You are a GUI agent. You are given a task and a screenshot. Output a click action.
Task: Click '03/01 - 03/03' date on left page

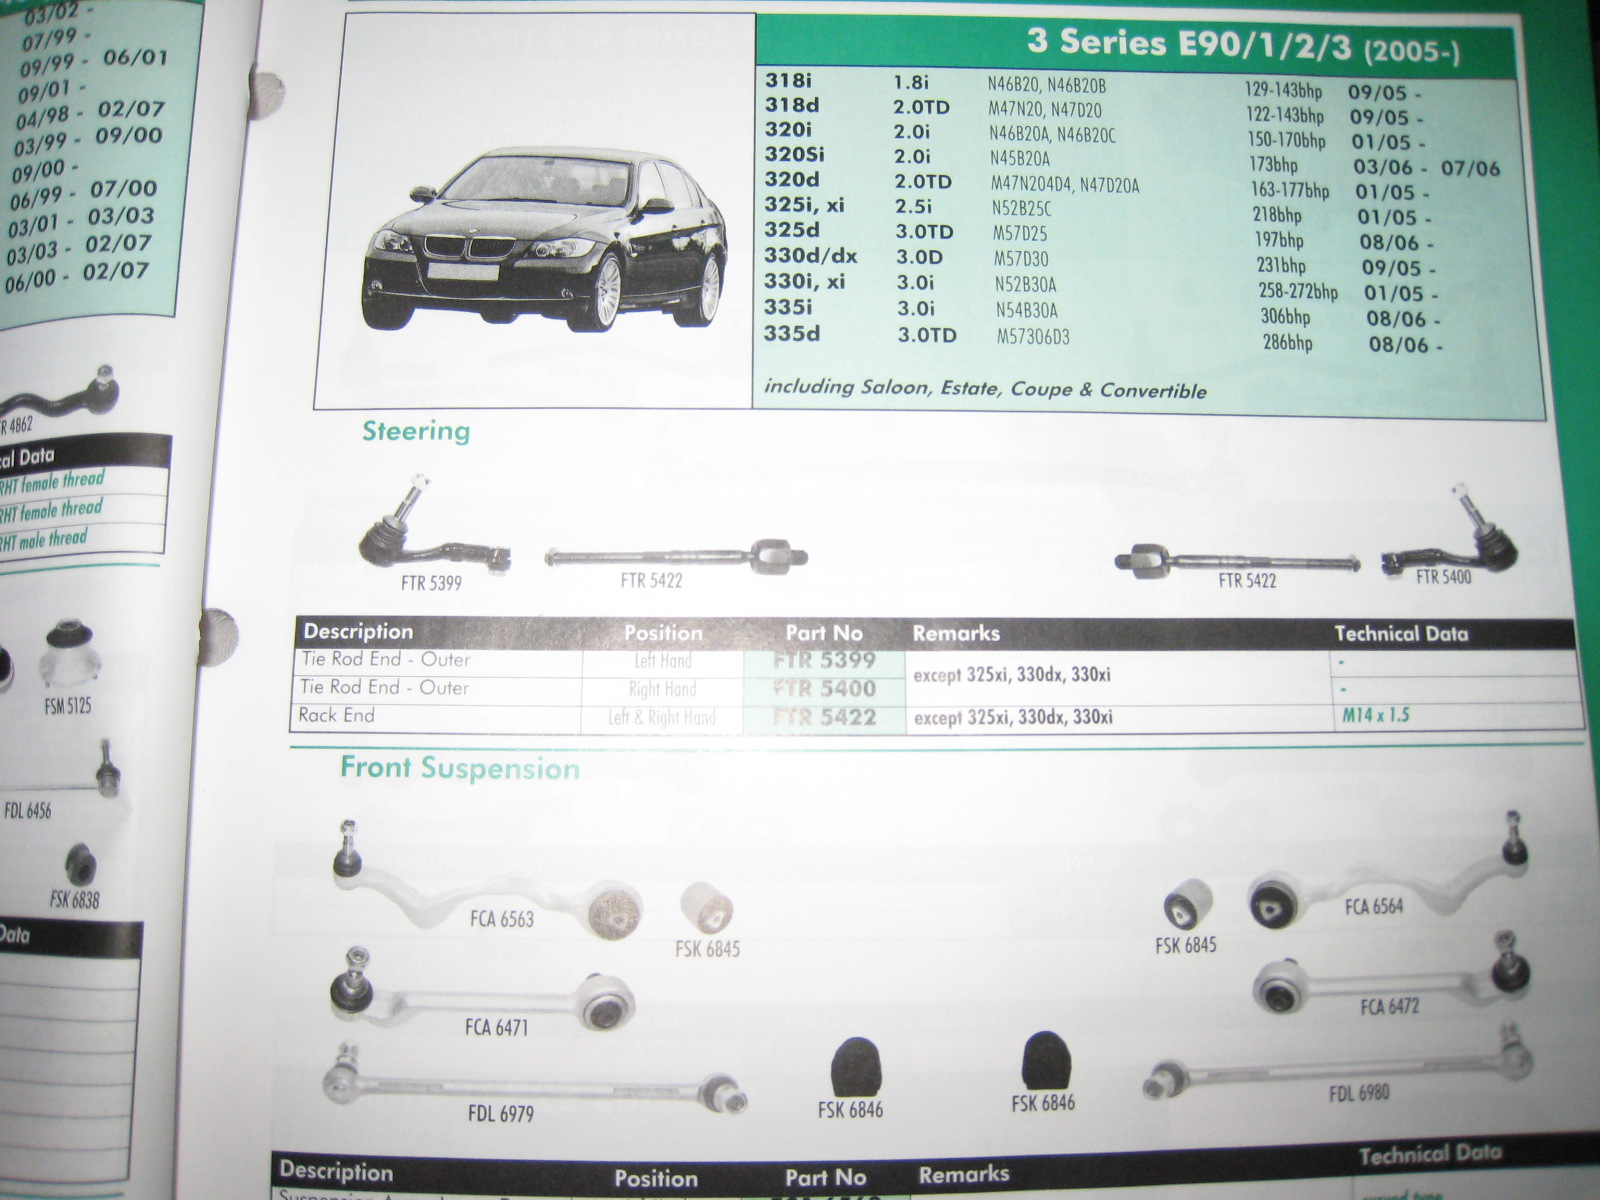[81, 221]
